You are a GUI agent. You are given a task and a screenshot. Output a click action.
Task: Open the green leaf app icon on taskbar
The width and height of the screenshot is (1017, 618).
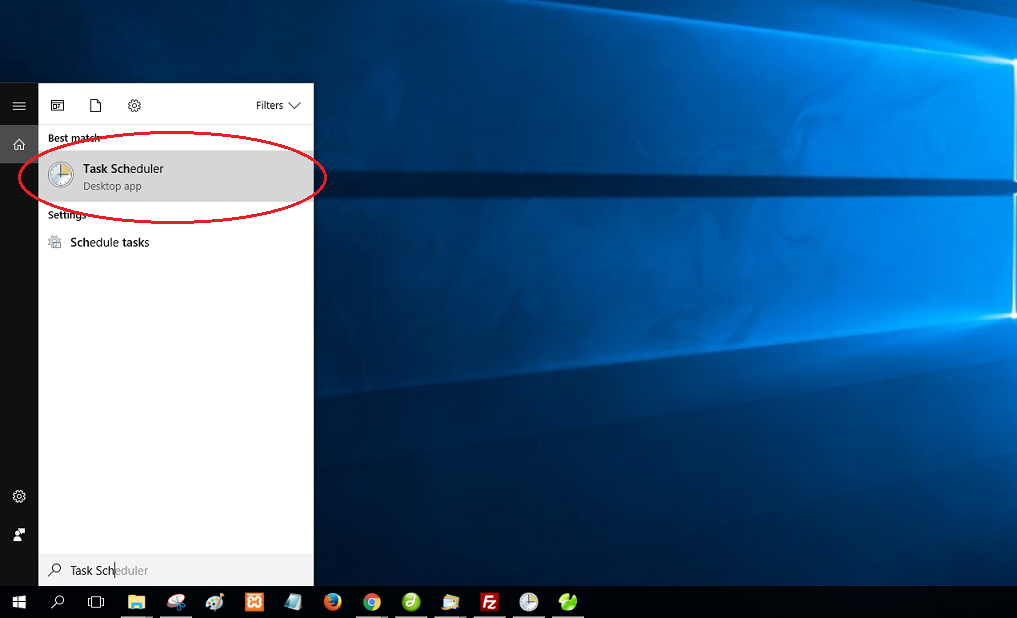pyautogui.click(x=568, y=602)
